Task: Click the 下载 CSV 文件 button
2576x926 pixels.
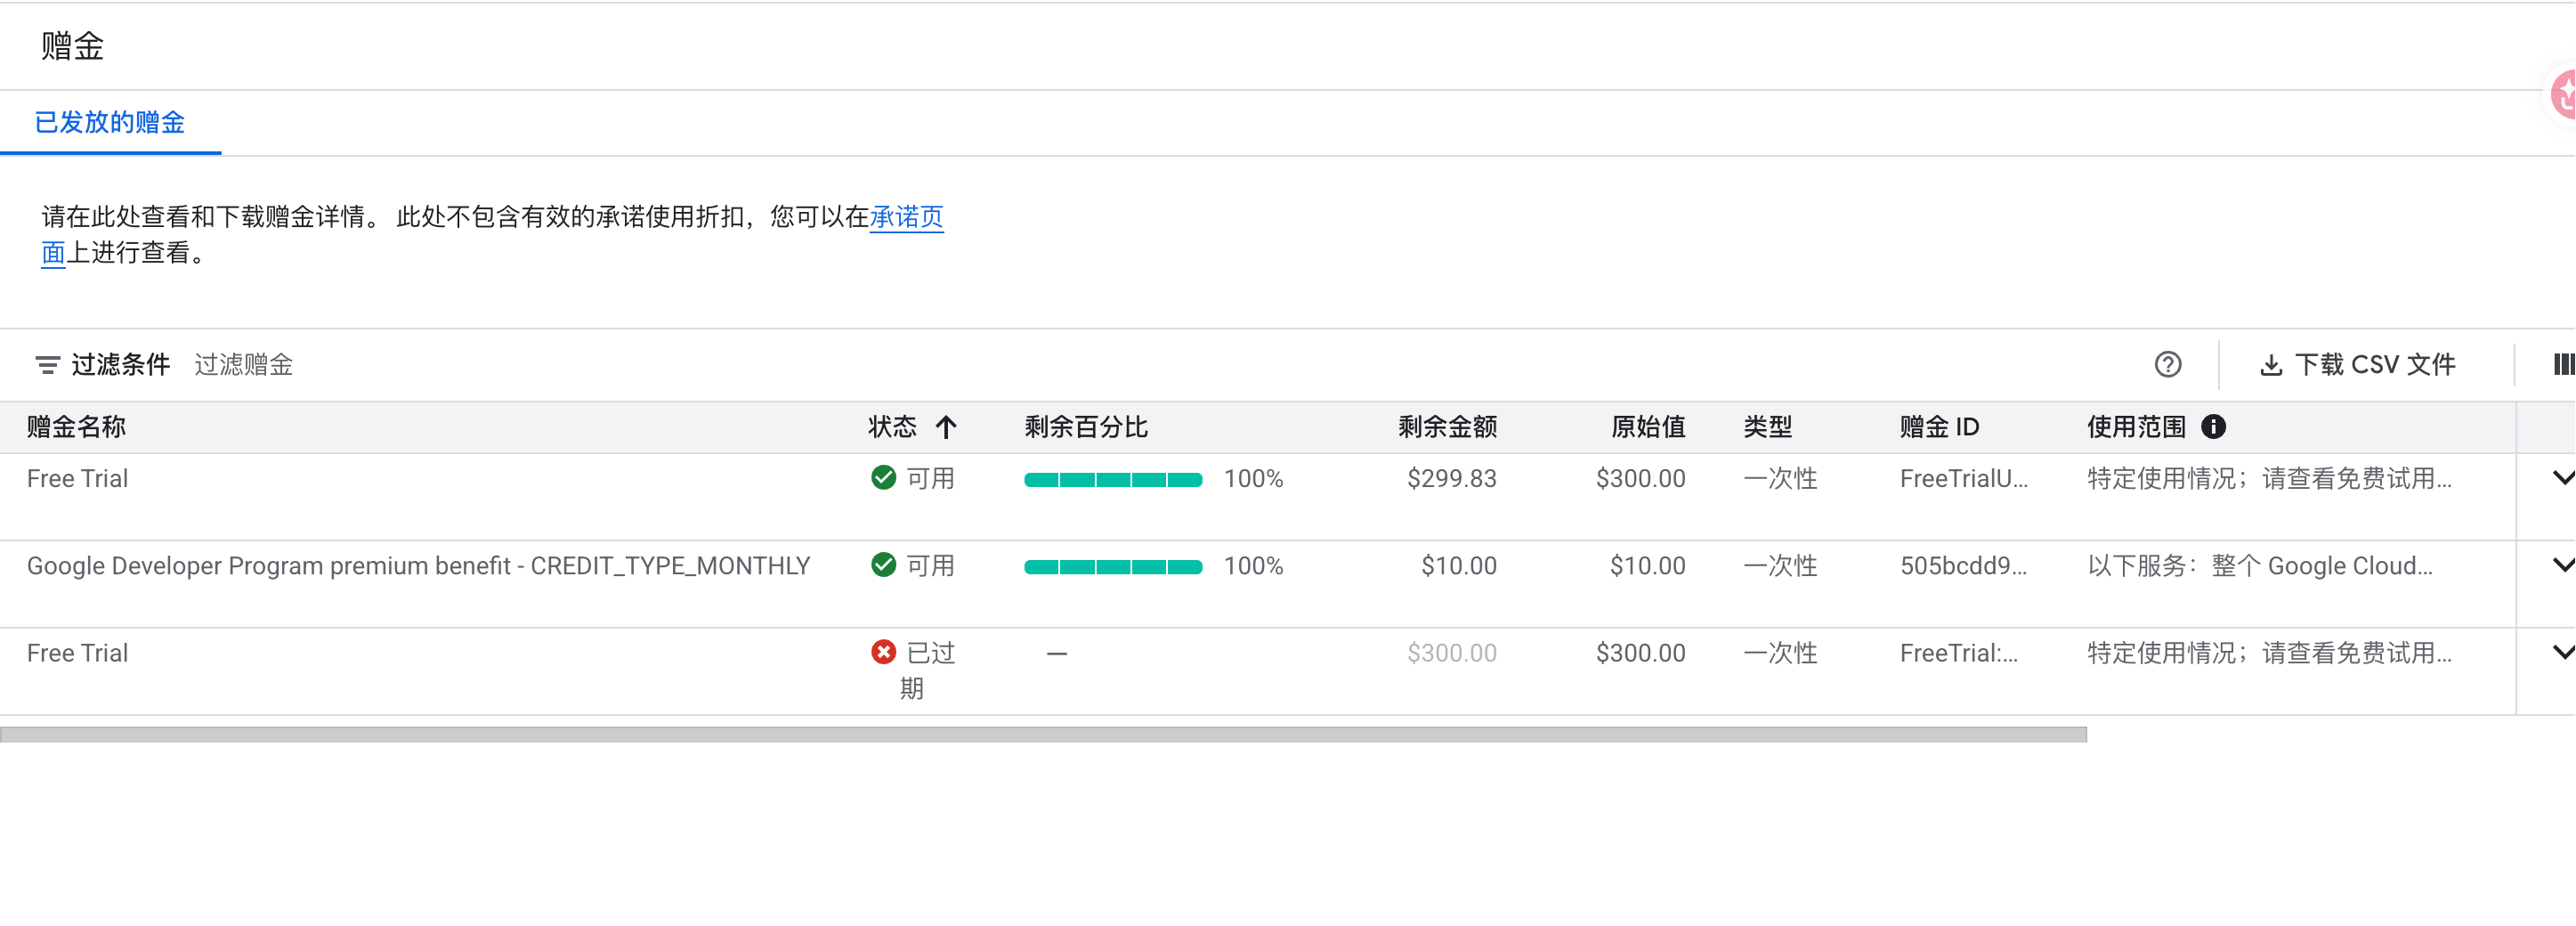Action: pos(2357,365)
